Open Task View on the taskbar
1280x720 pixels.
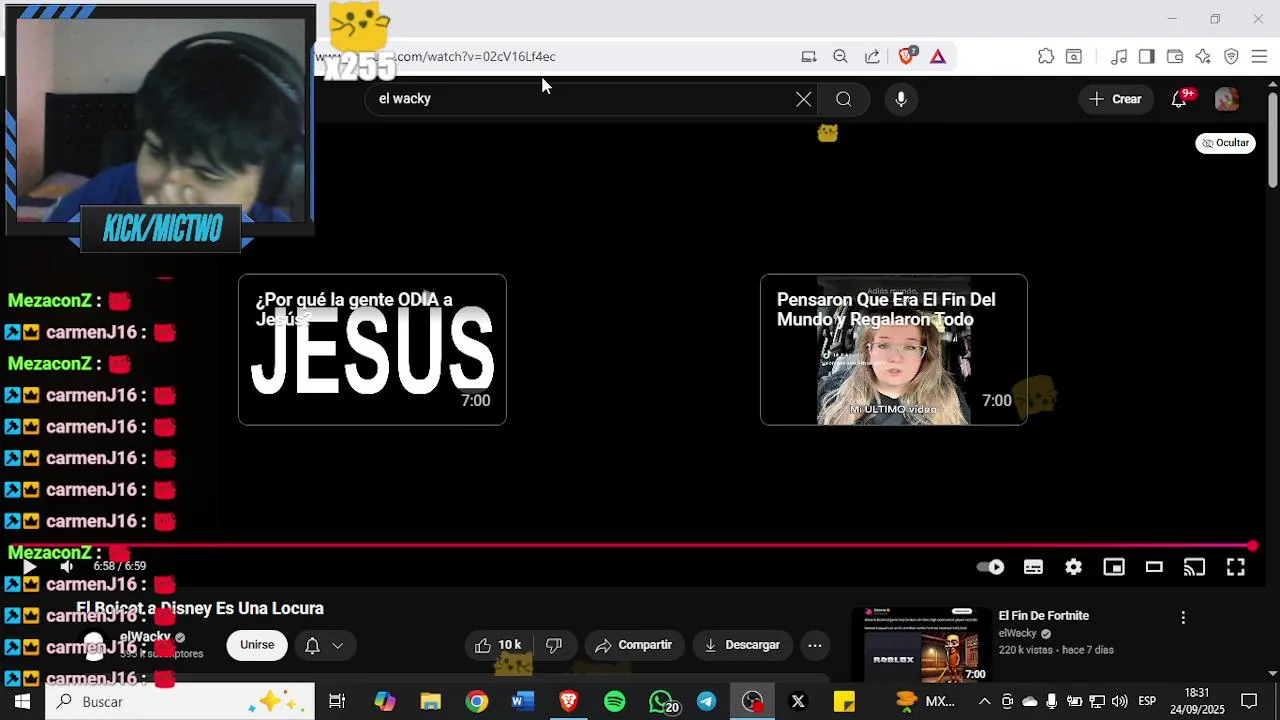pos(337,702)
